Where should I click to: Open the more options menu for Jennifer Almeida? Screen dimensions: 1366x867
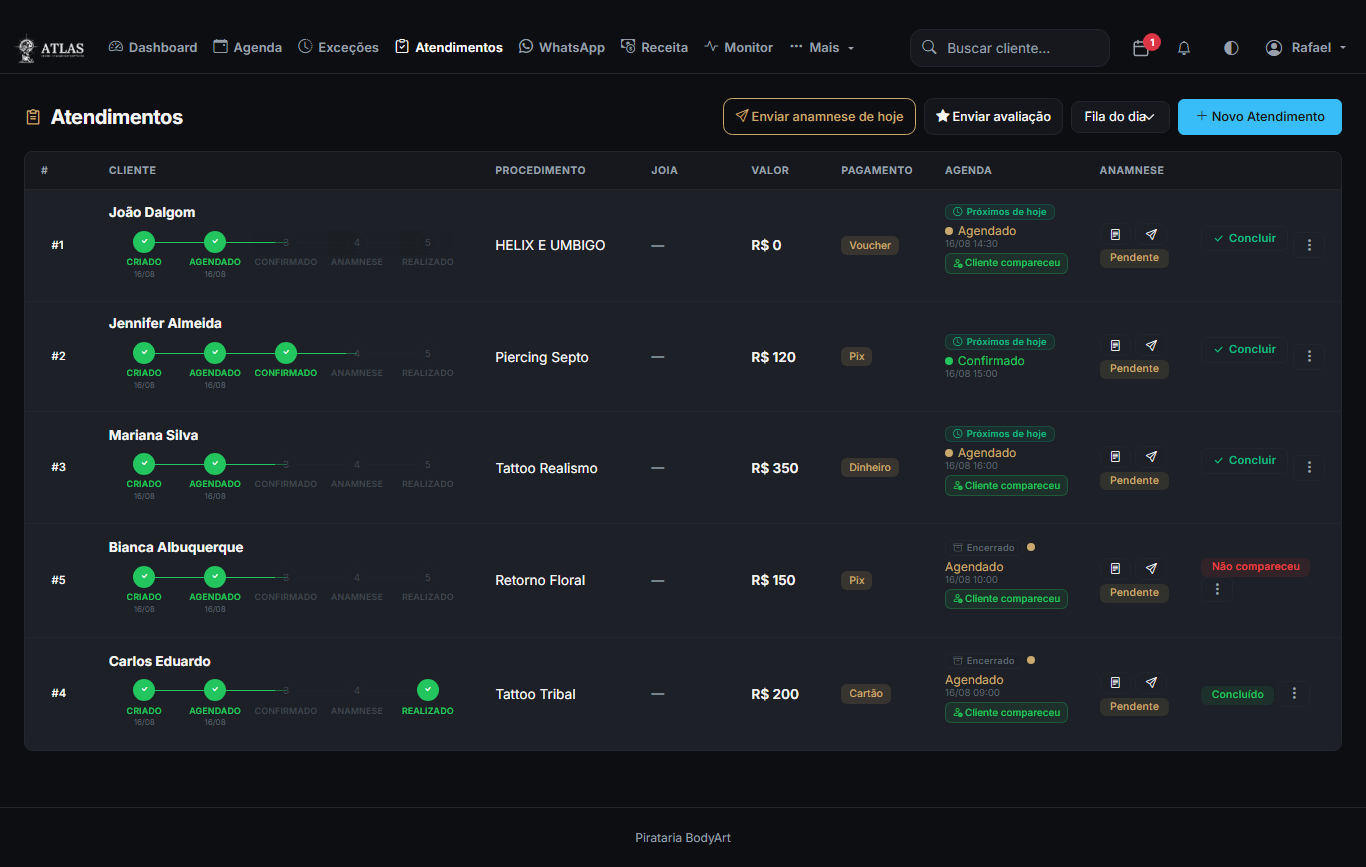tap(1309, 356)
